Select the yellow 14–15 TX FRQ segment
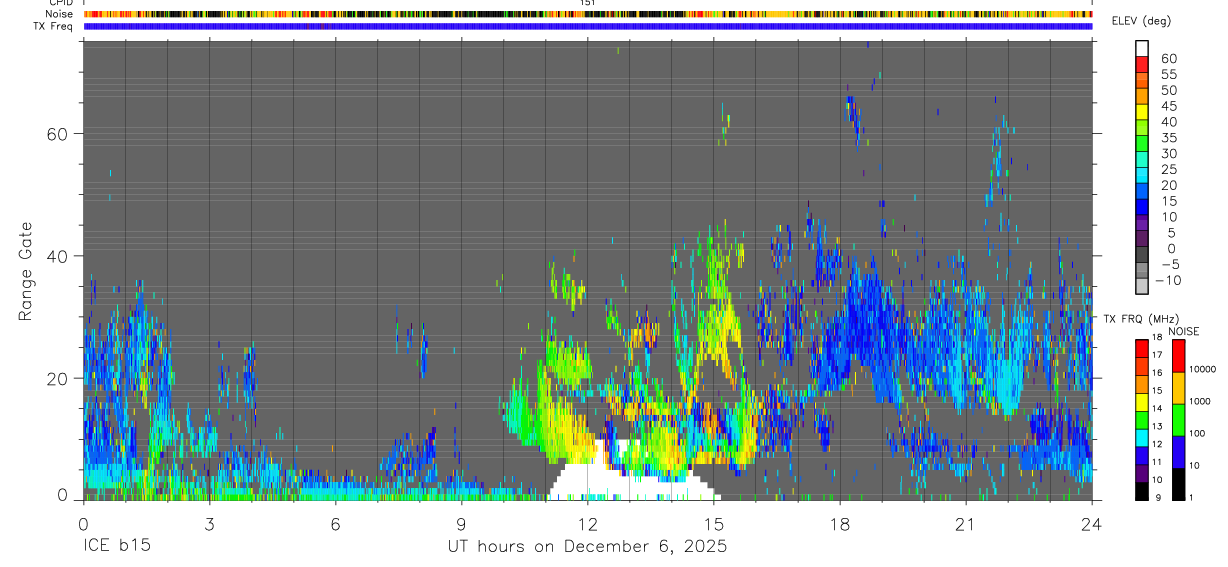Viewport: 1228px width, 567px height. click(x=1142, y=400)
